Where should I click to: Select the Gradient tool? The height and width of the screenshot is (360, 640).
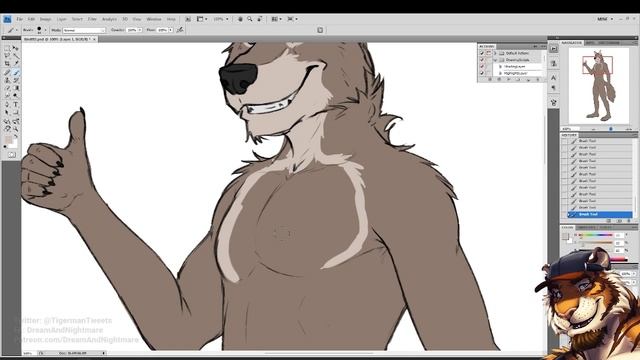point(16,88)
